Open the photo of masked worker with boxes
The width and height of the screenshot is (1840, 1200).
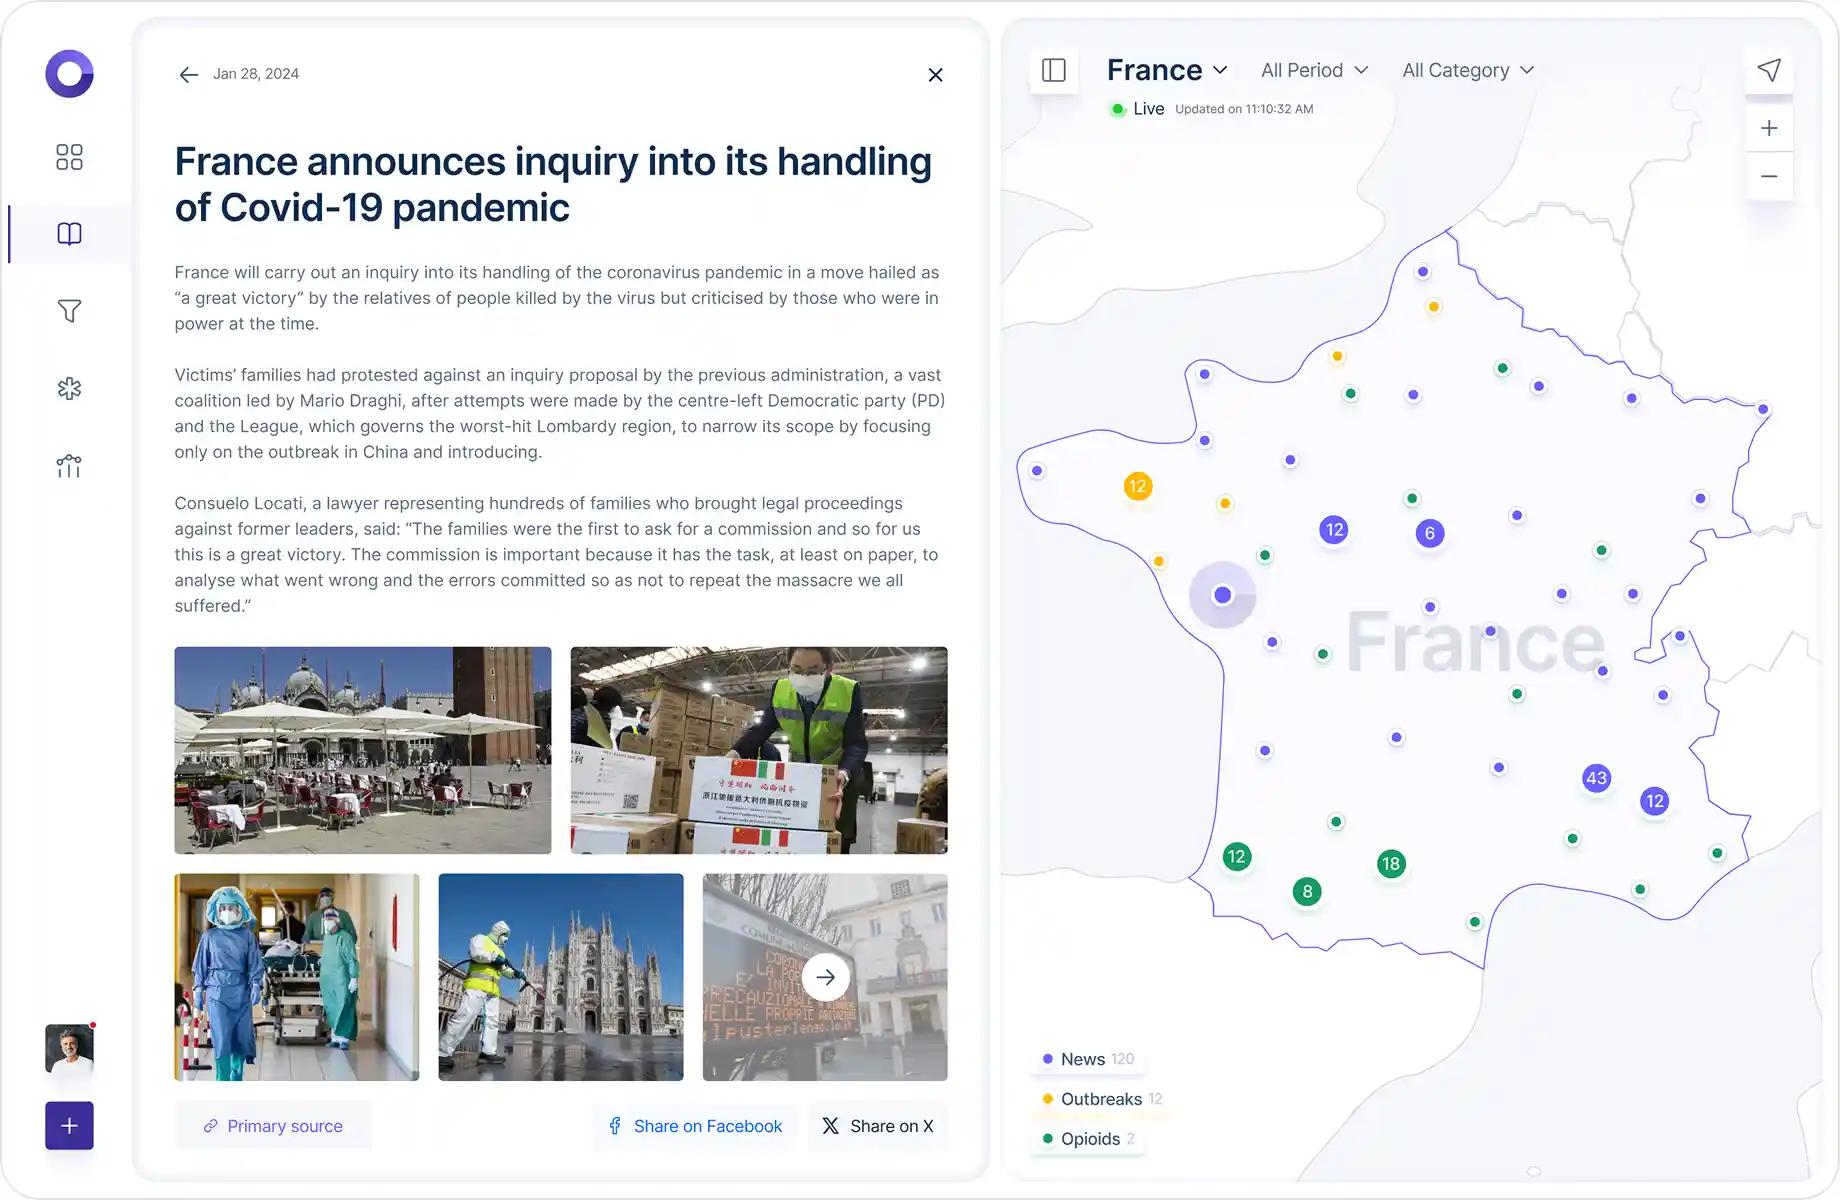(759, 750)
